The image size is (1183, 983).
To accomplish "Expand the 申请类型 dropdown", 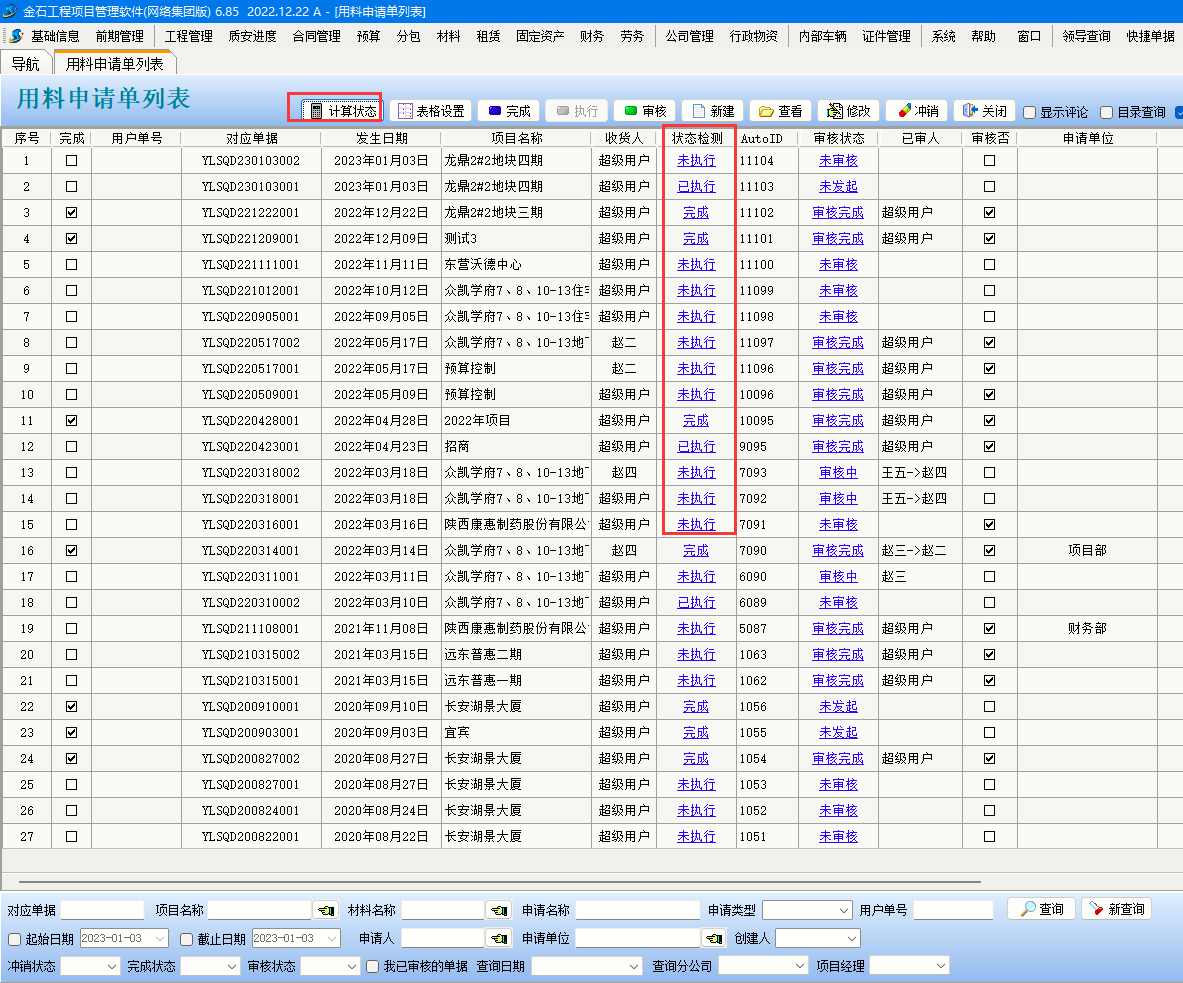I will [x=807, y=910].
